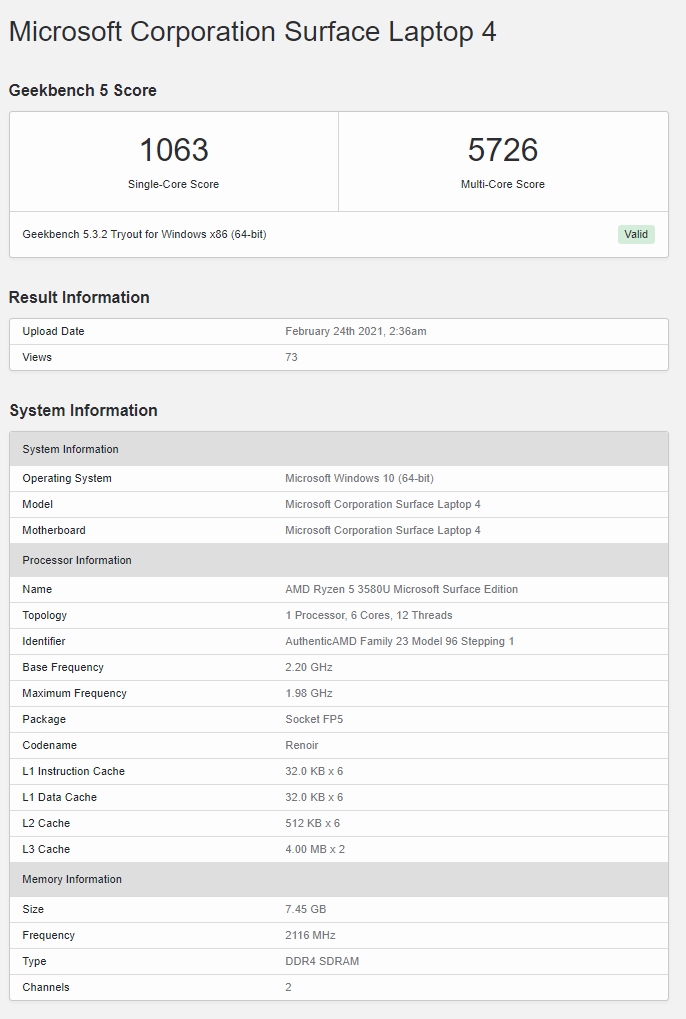686x1019 pixels.
Task: Select the 4.00 MB x 2 value
Action: tap(315, 849)
